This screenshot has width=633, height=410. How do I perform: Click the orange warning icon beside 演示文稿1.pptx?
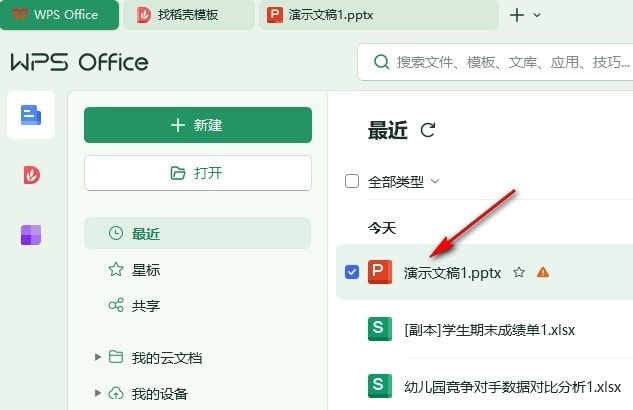(543, 272)
